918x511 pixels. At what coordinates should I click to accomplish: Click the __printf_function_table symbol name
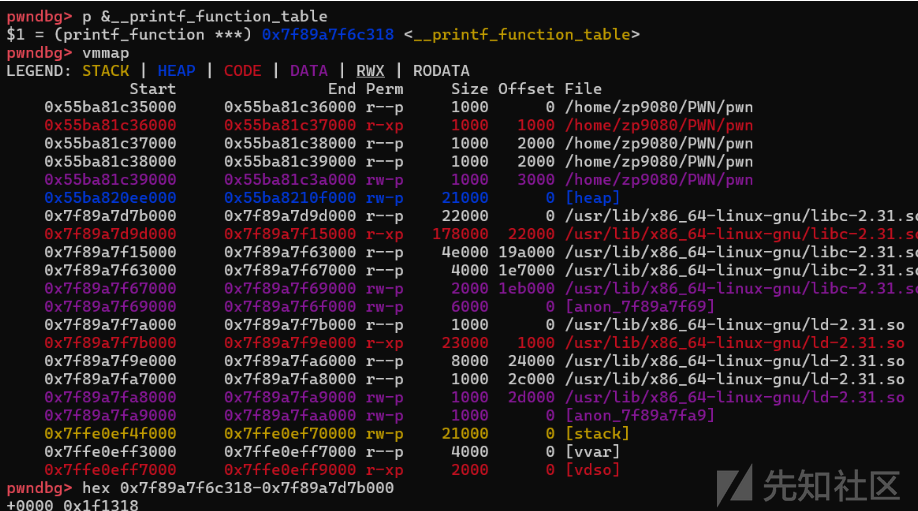(522, 35)
